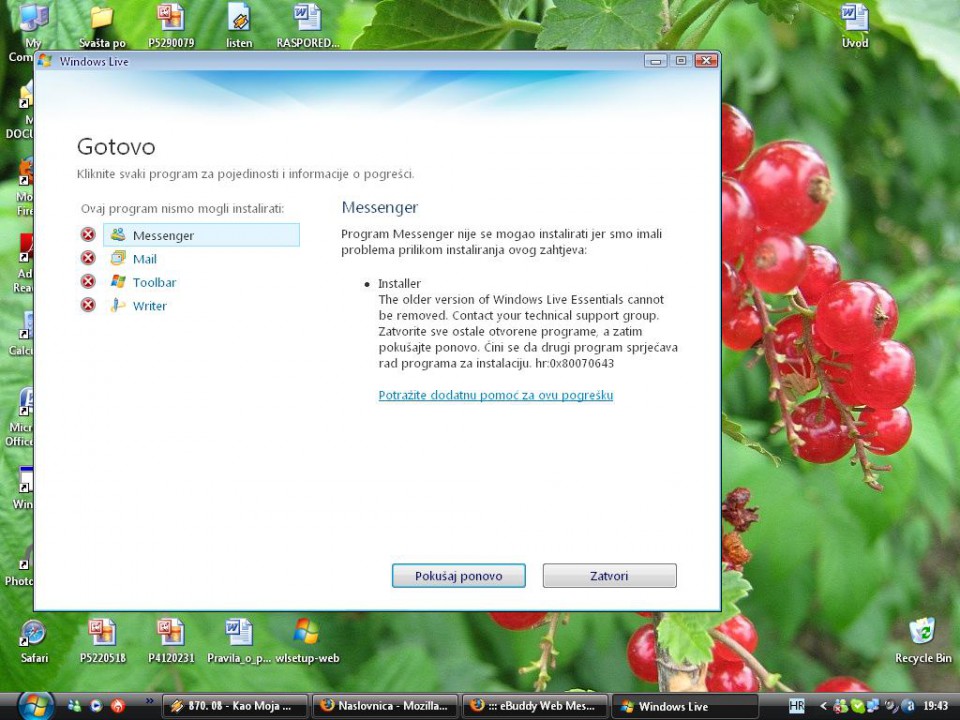Image resolution: width=960 pixels, height=720 pixels.
Task: Click the red error icon beside Mail
Action: coord(88,258)
